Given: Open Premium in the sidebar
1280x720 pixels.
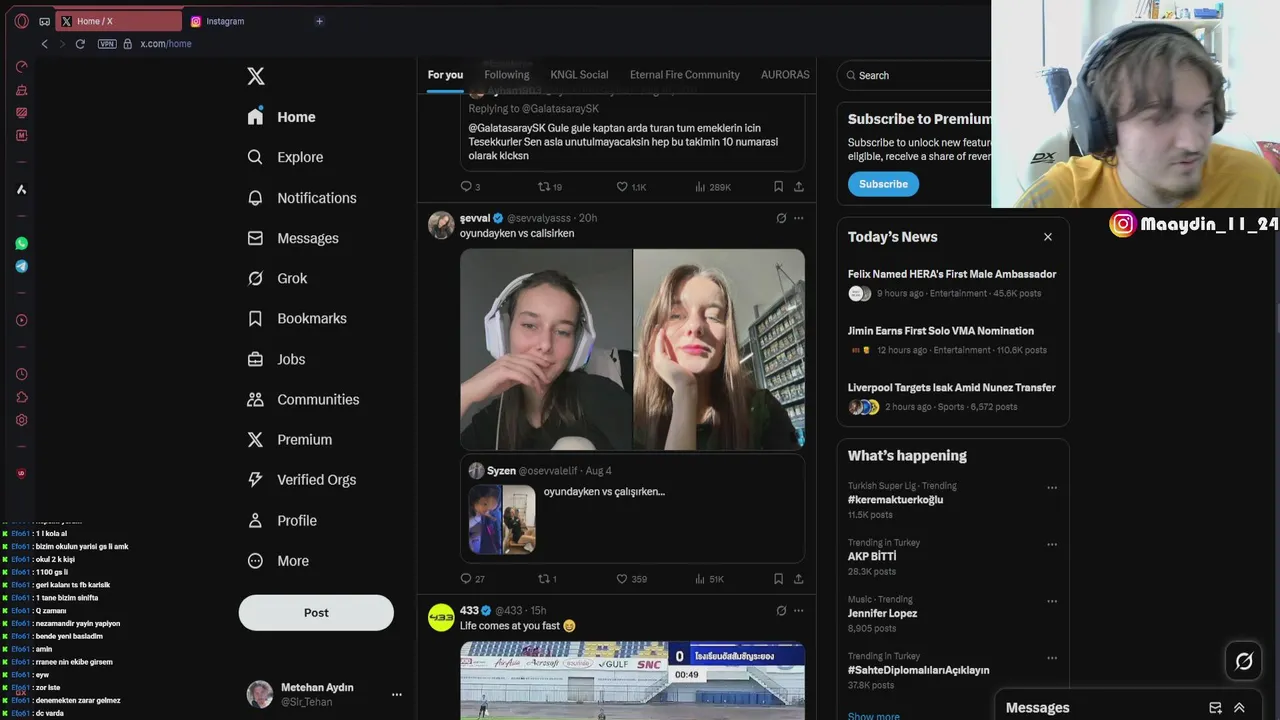Looking at the screenshot, I should click(290, 439).
